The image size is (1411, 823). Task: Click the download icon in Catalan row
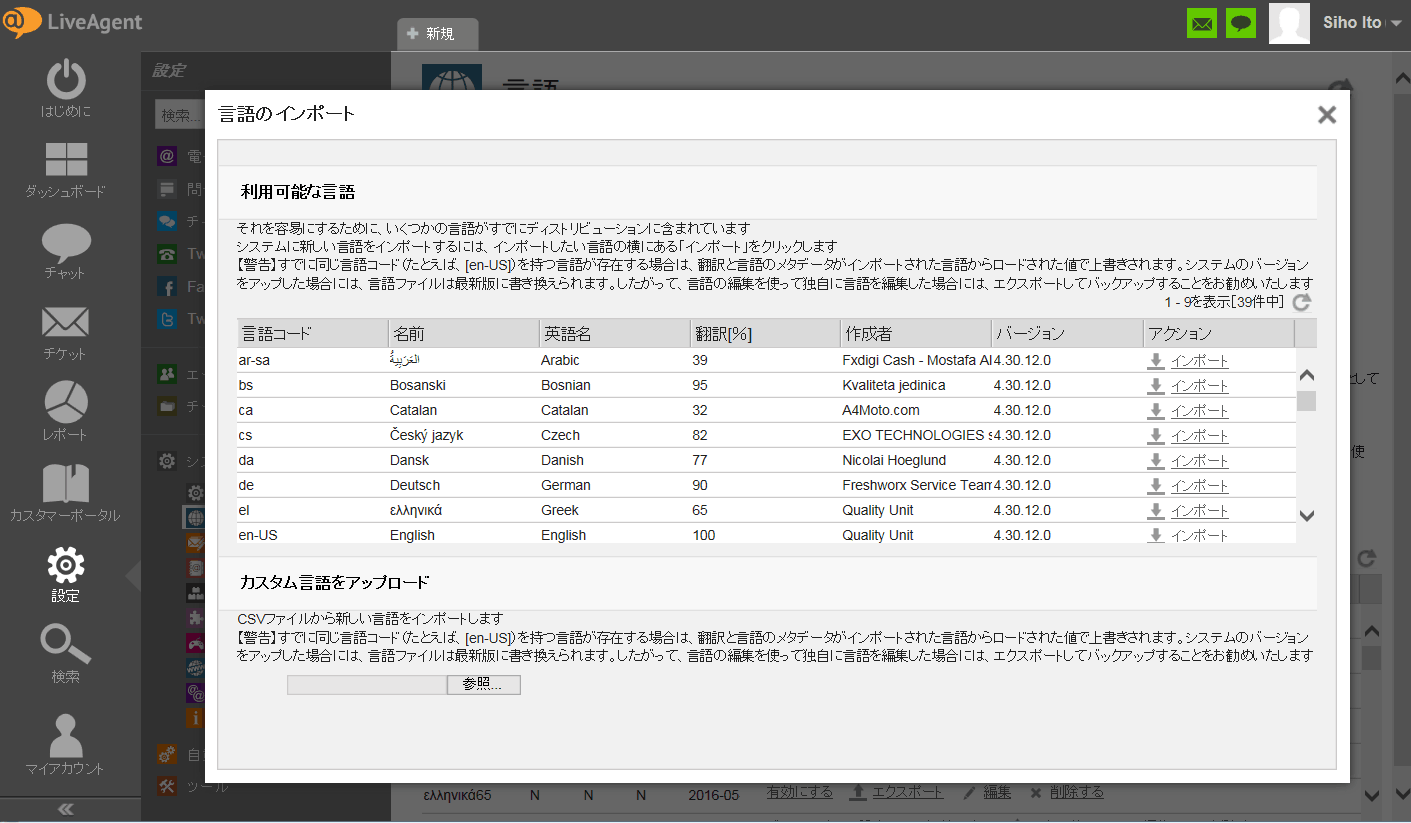point(1156,411)
